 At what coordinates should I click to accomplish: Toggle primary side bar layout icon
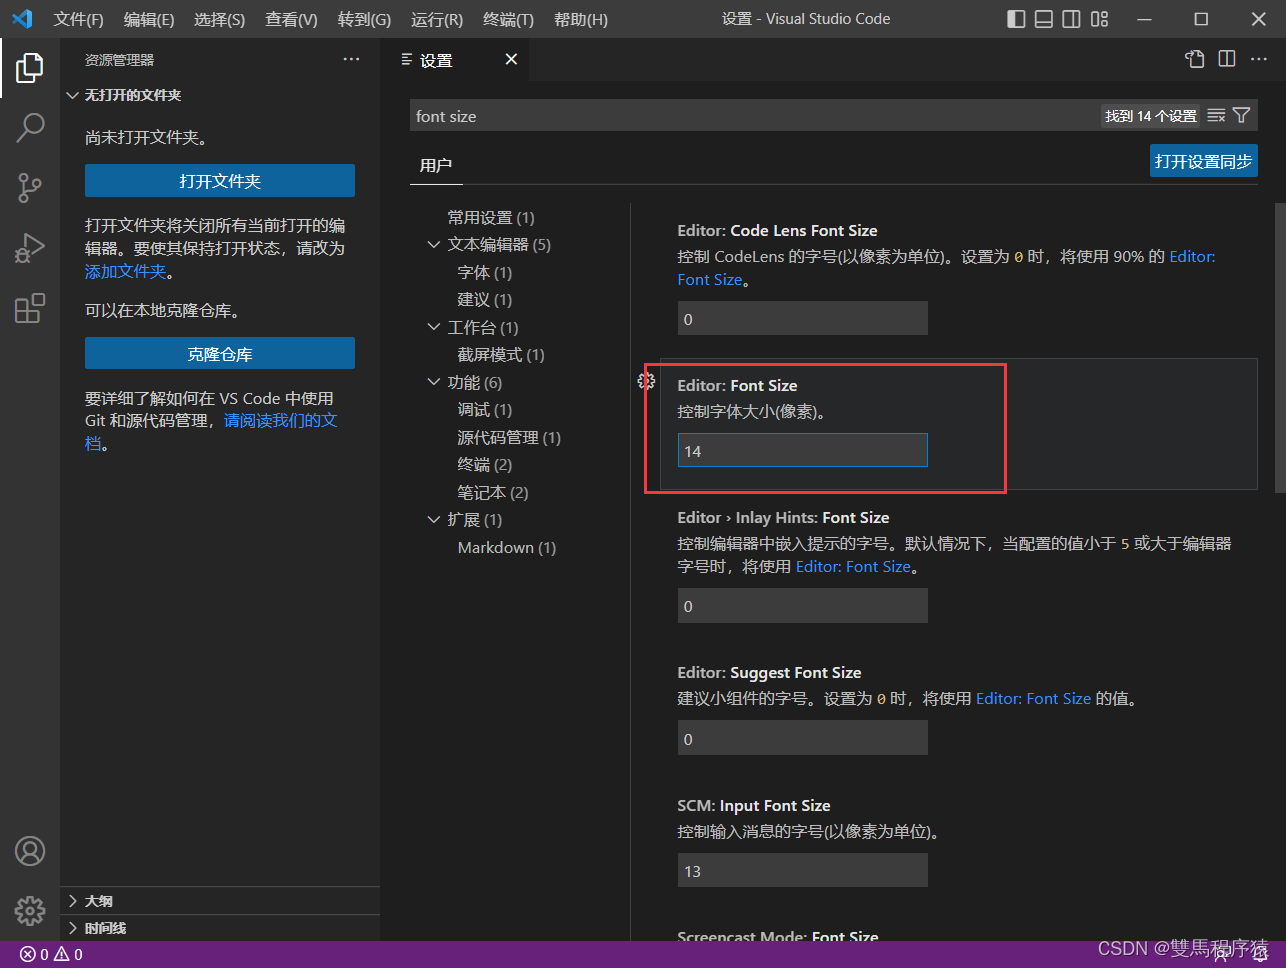pos(1016,19)
